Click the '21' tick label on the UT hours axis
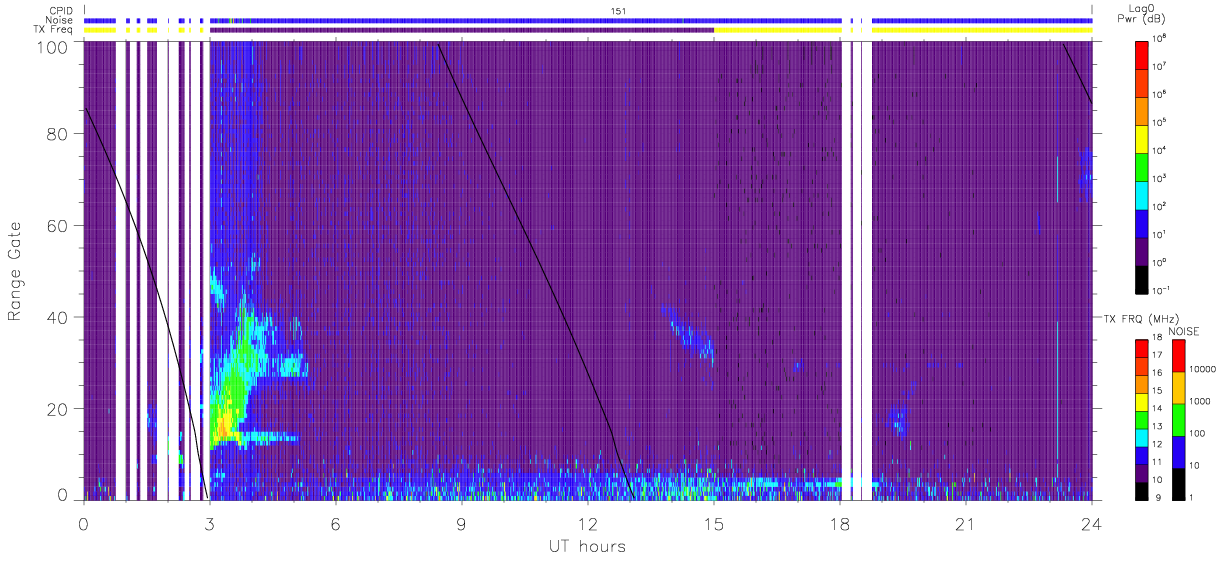 click(966, 524)
